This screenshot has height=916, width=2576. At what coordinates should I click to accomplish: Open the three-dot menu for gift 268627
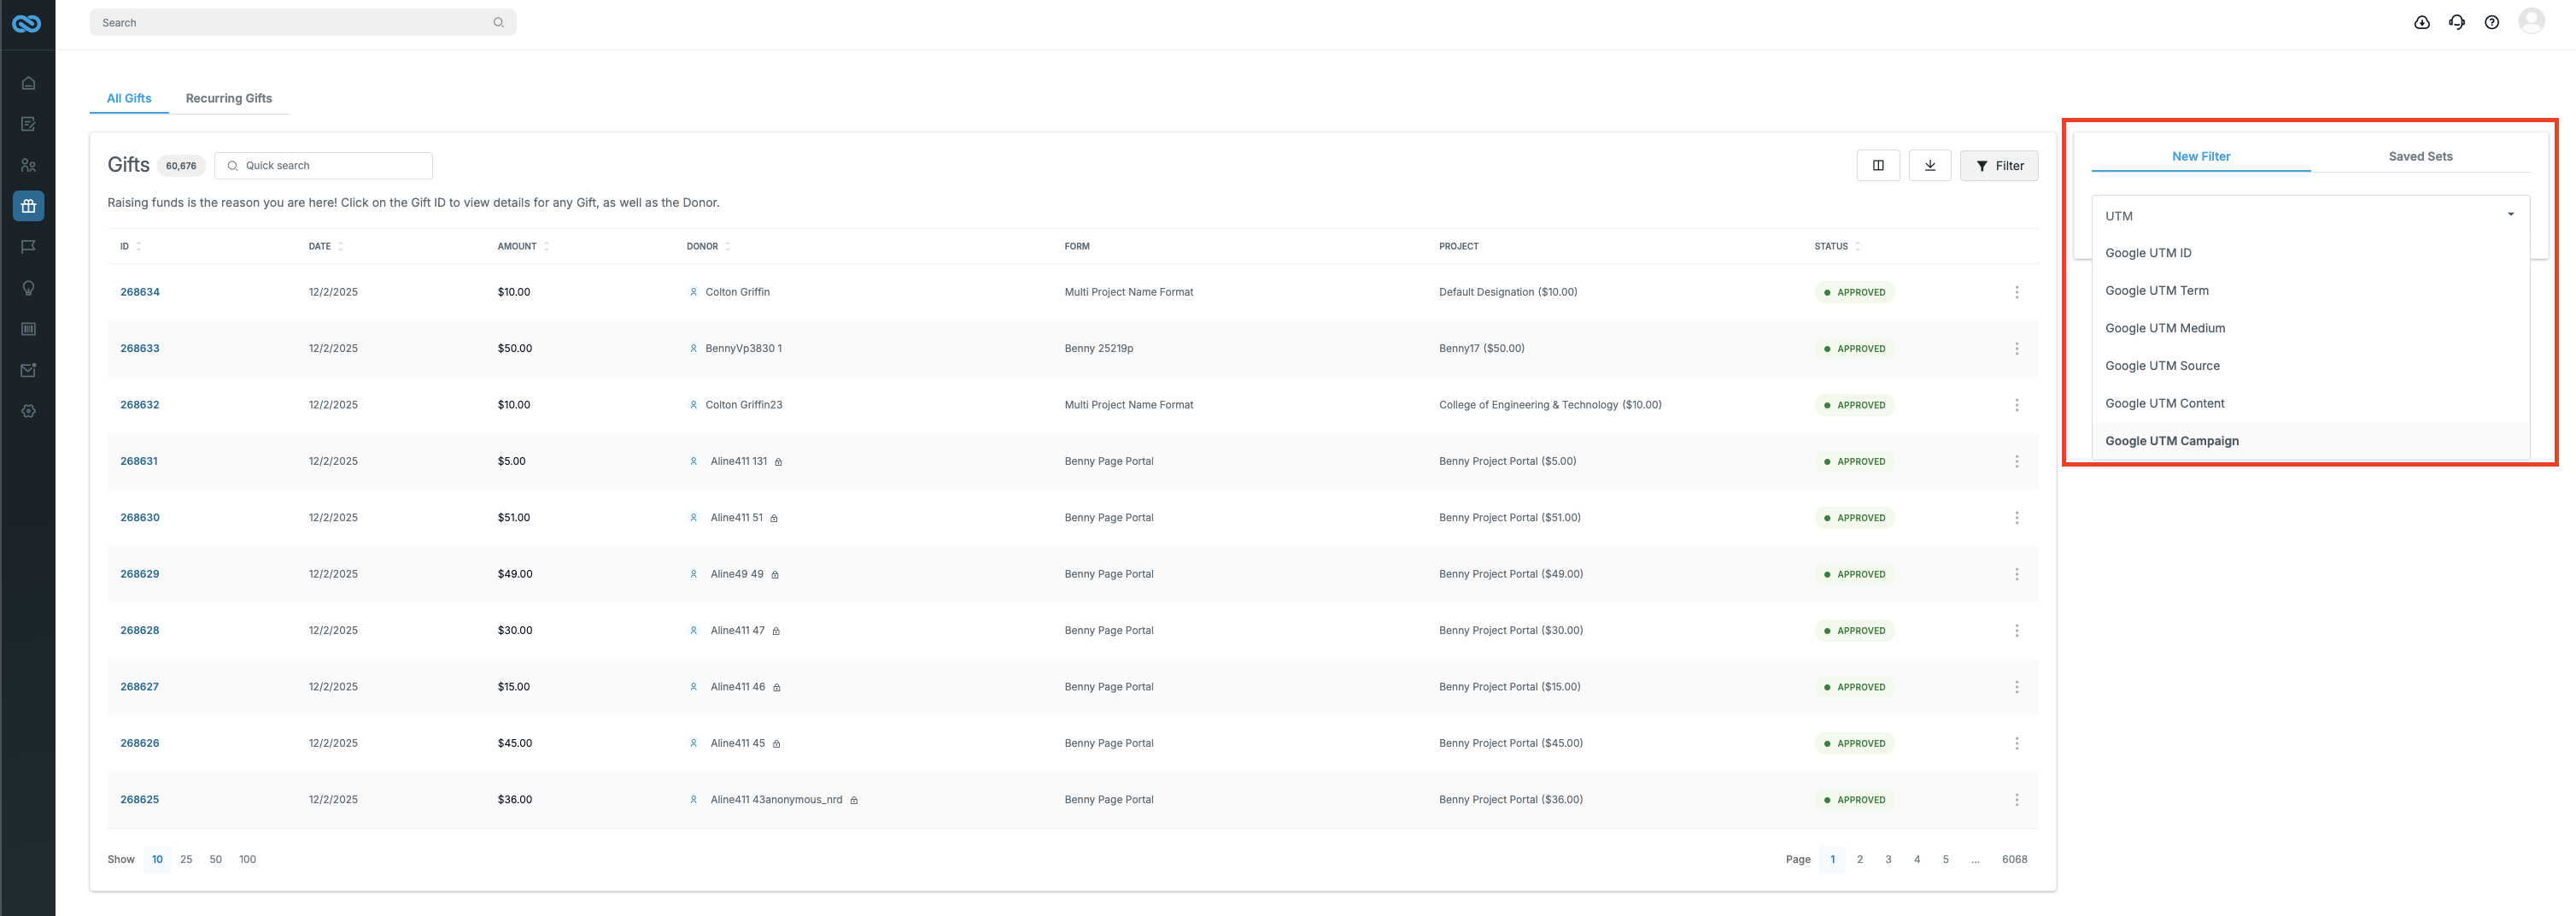[x=2016, y=687]
